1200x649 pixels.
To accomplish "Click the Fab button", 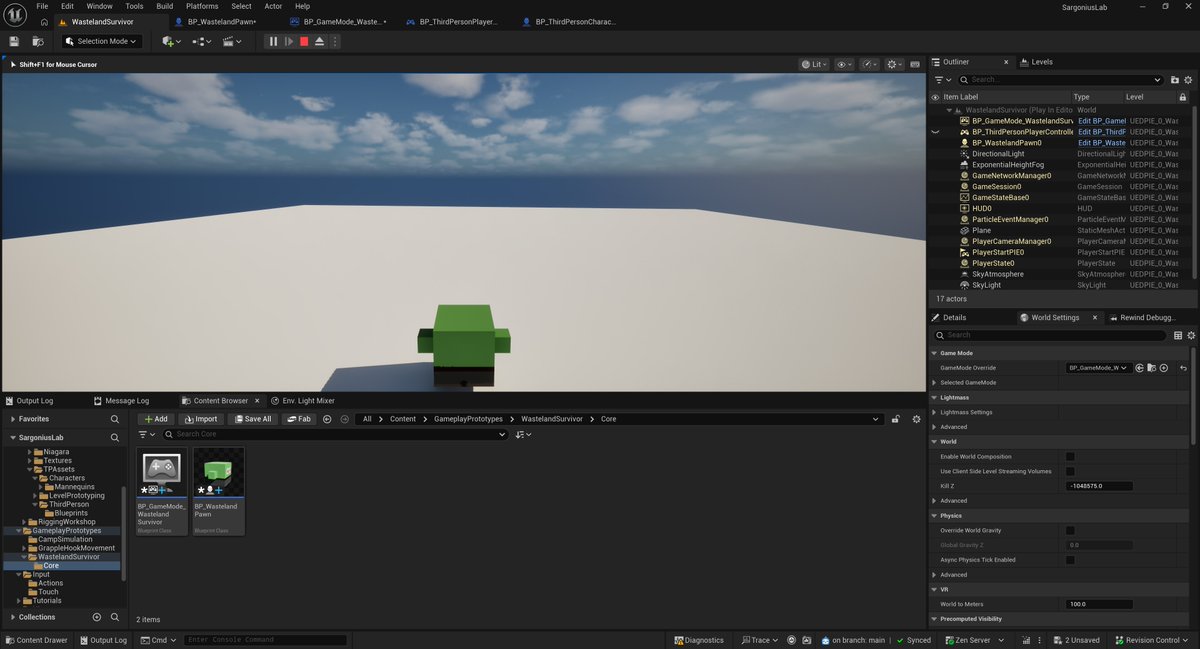I will (x=298, y=419).
